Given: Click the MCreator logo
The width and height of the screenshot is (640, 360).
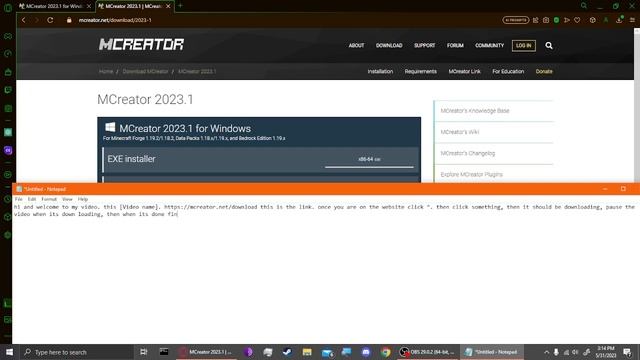Looking at the screenshot, I should coord(141,44).
